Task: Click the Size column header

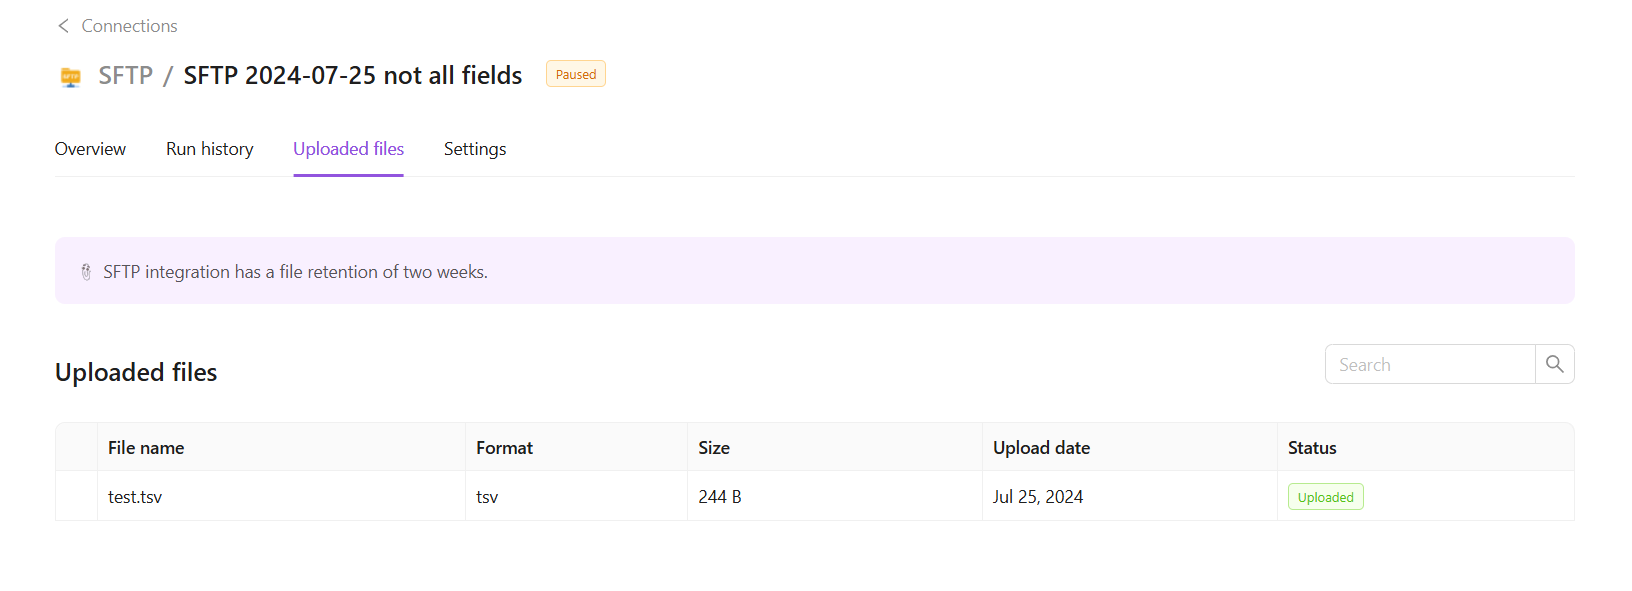Action: pyautogui.click(x=714, y=448)
